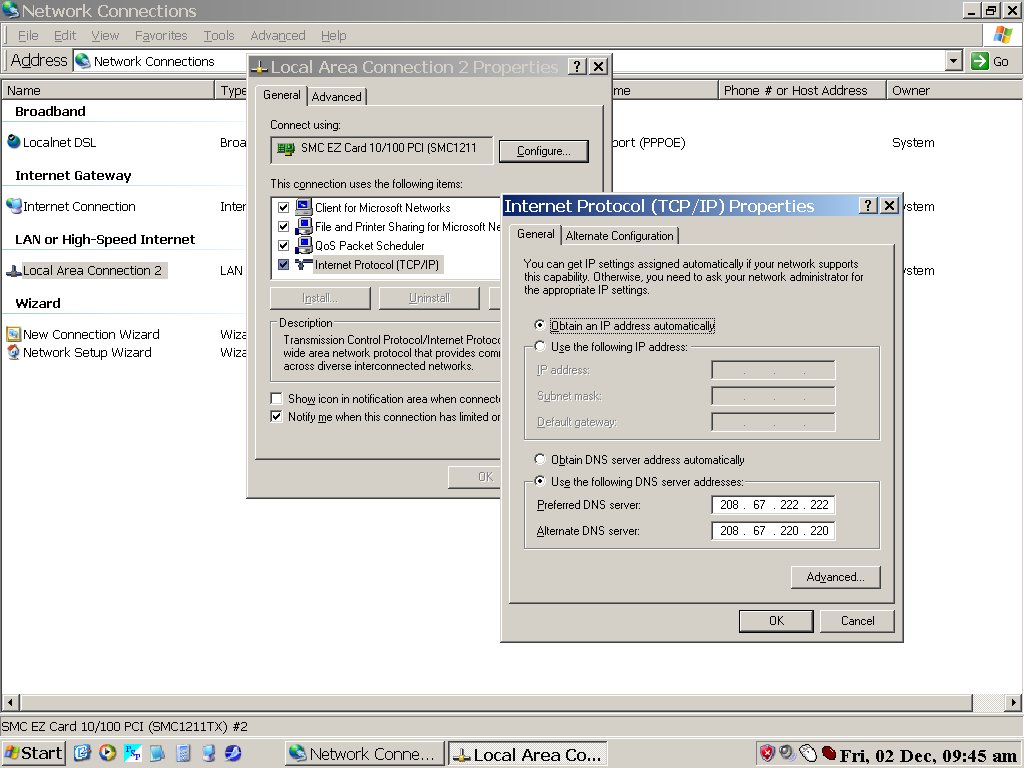Click the horizontal scrollbar left arrow
The image size is (1024, 768).
[10, 703]
